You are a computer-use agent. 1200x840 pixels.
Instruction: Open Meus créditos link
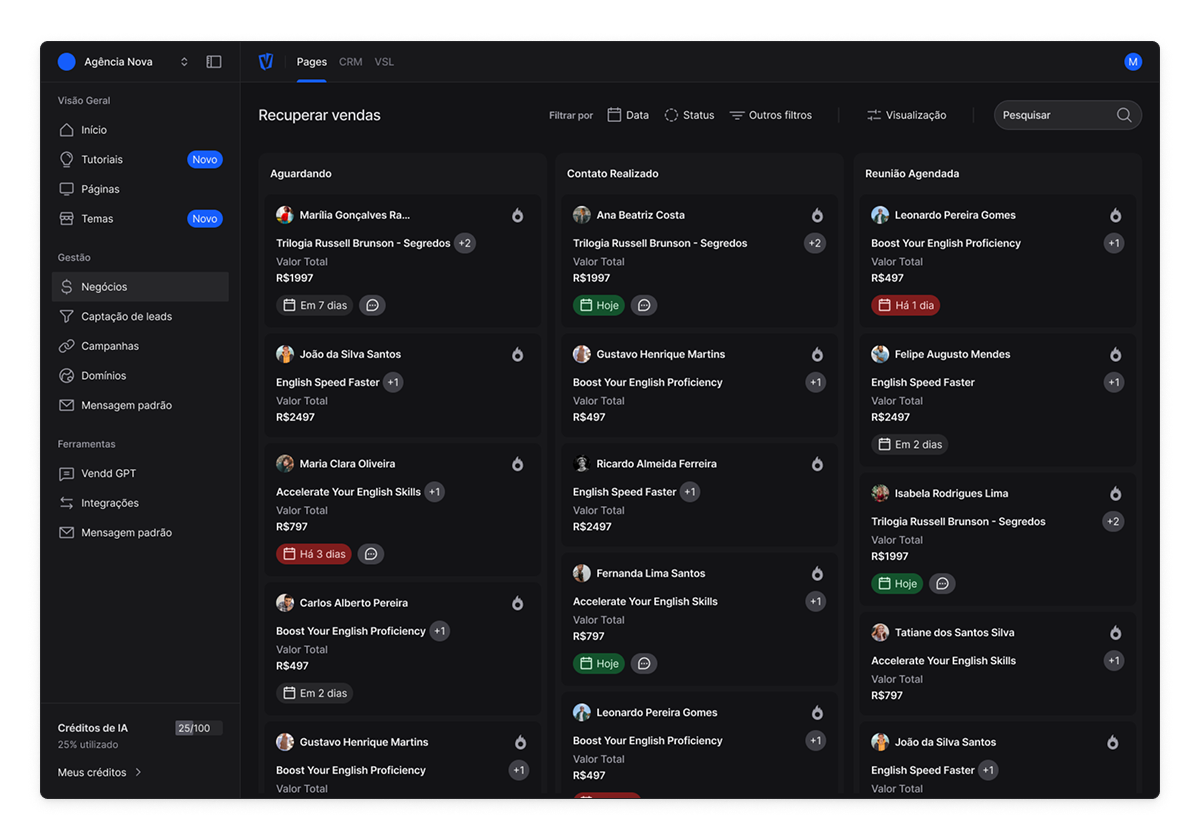pos(100,772)
